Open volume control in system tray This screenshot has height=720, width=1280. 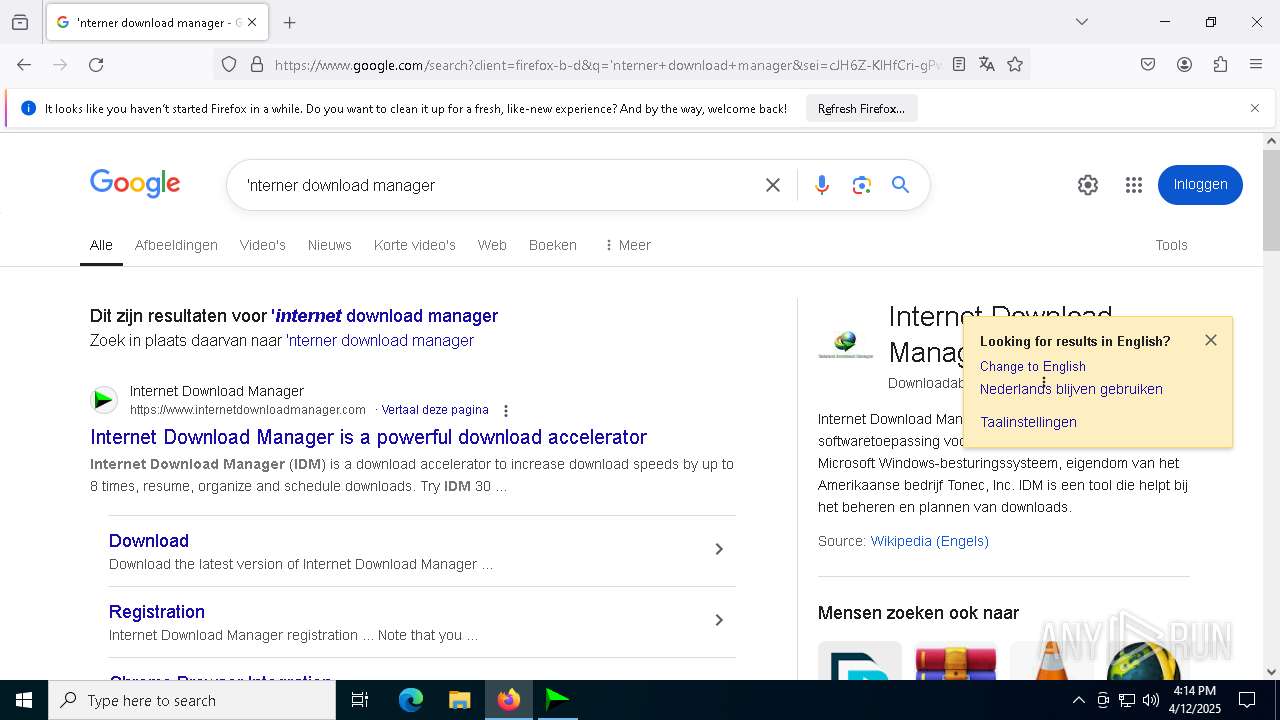pyautogui.click(x=1151, y=700)
